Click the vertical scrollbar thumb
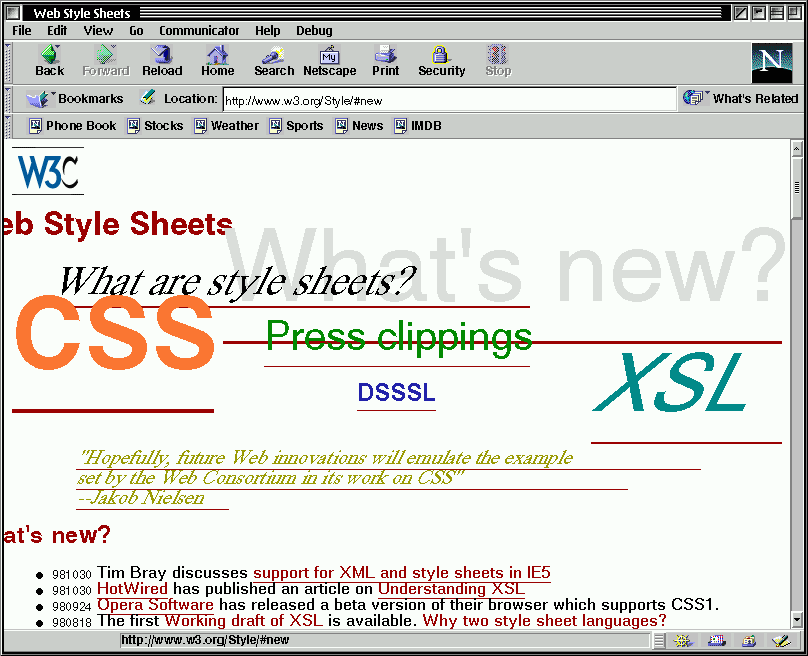This screenshot has width=808, height=656. tap(797, 188)
